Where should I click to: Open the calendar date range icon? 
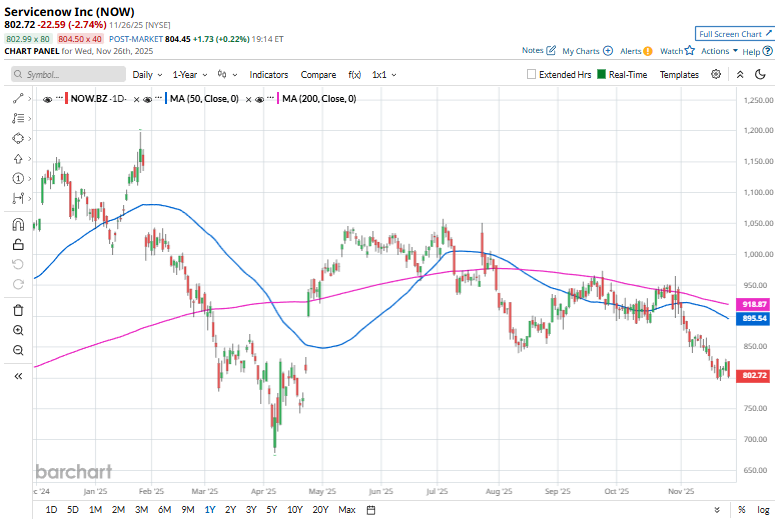[371, 510]
